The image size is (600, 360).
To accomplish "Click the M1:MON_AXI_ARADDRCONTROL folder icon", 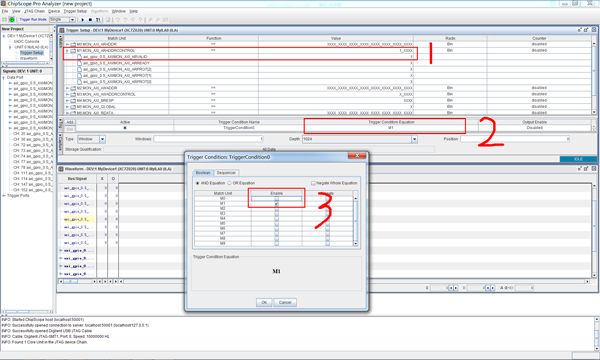I will 73,50.
